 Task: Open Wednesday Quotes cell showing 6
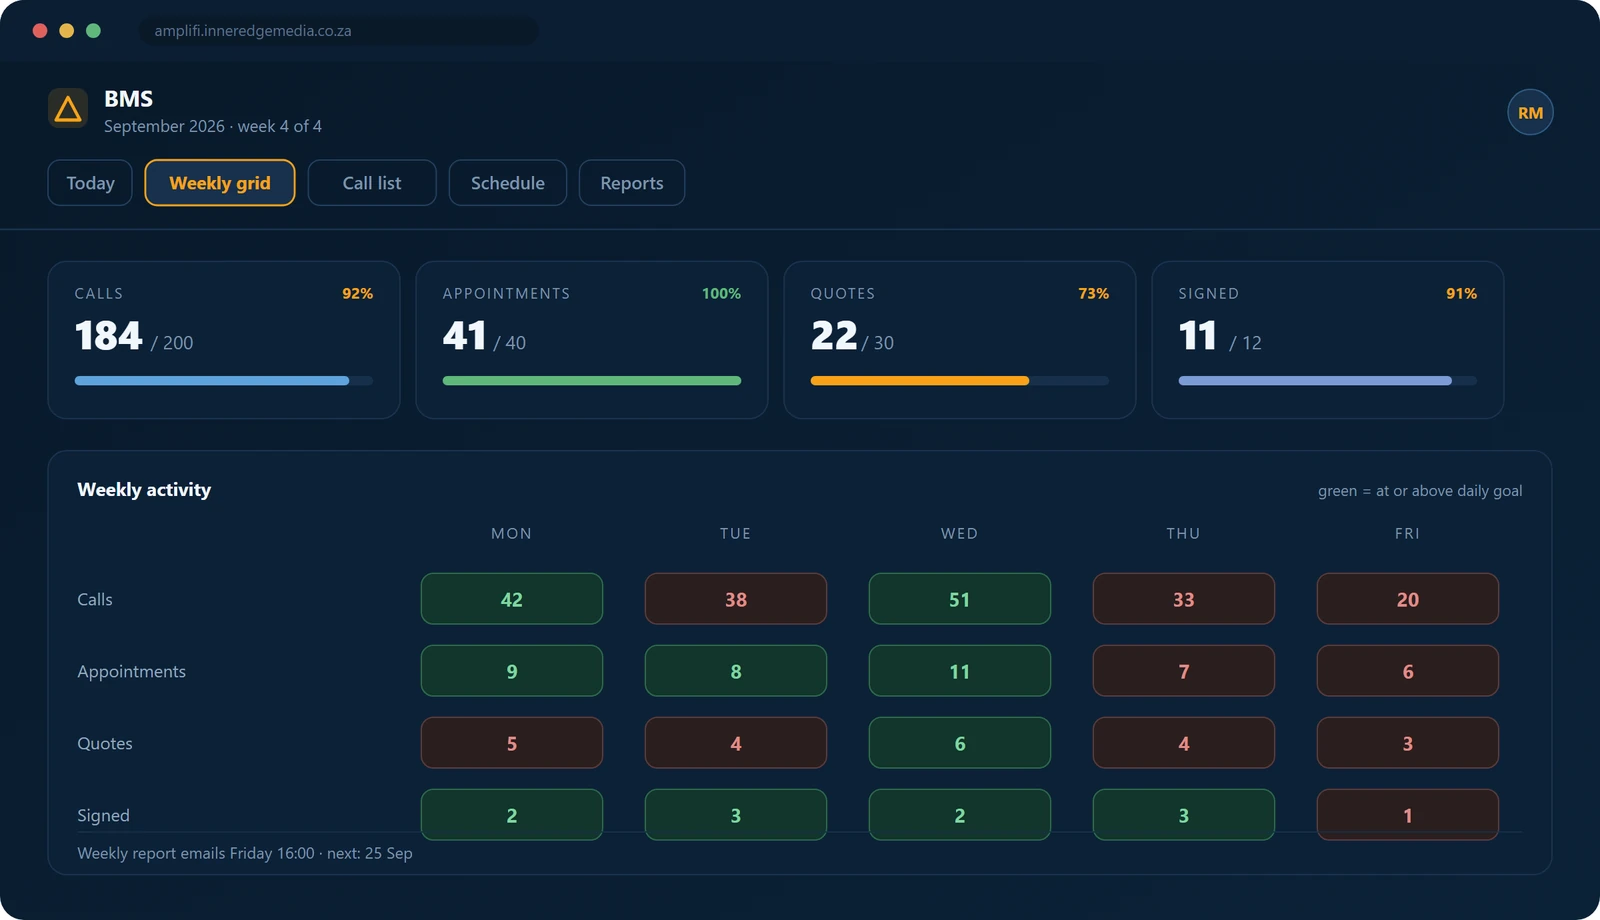point(960,743)
